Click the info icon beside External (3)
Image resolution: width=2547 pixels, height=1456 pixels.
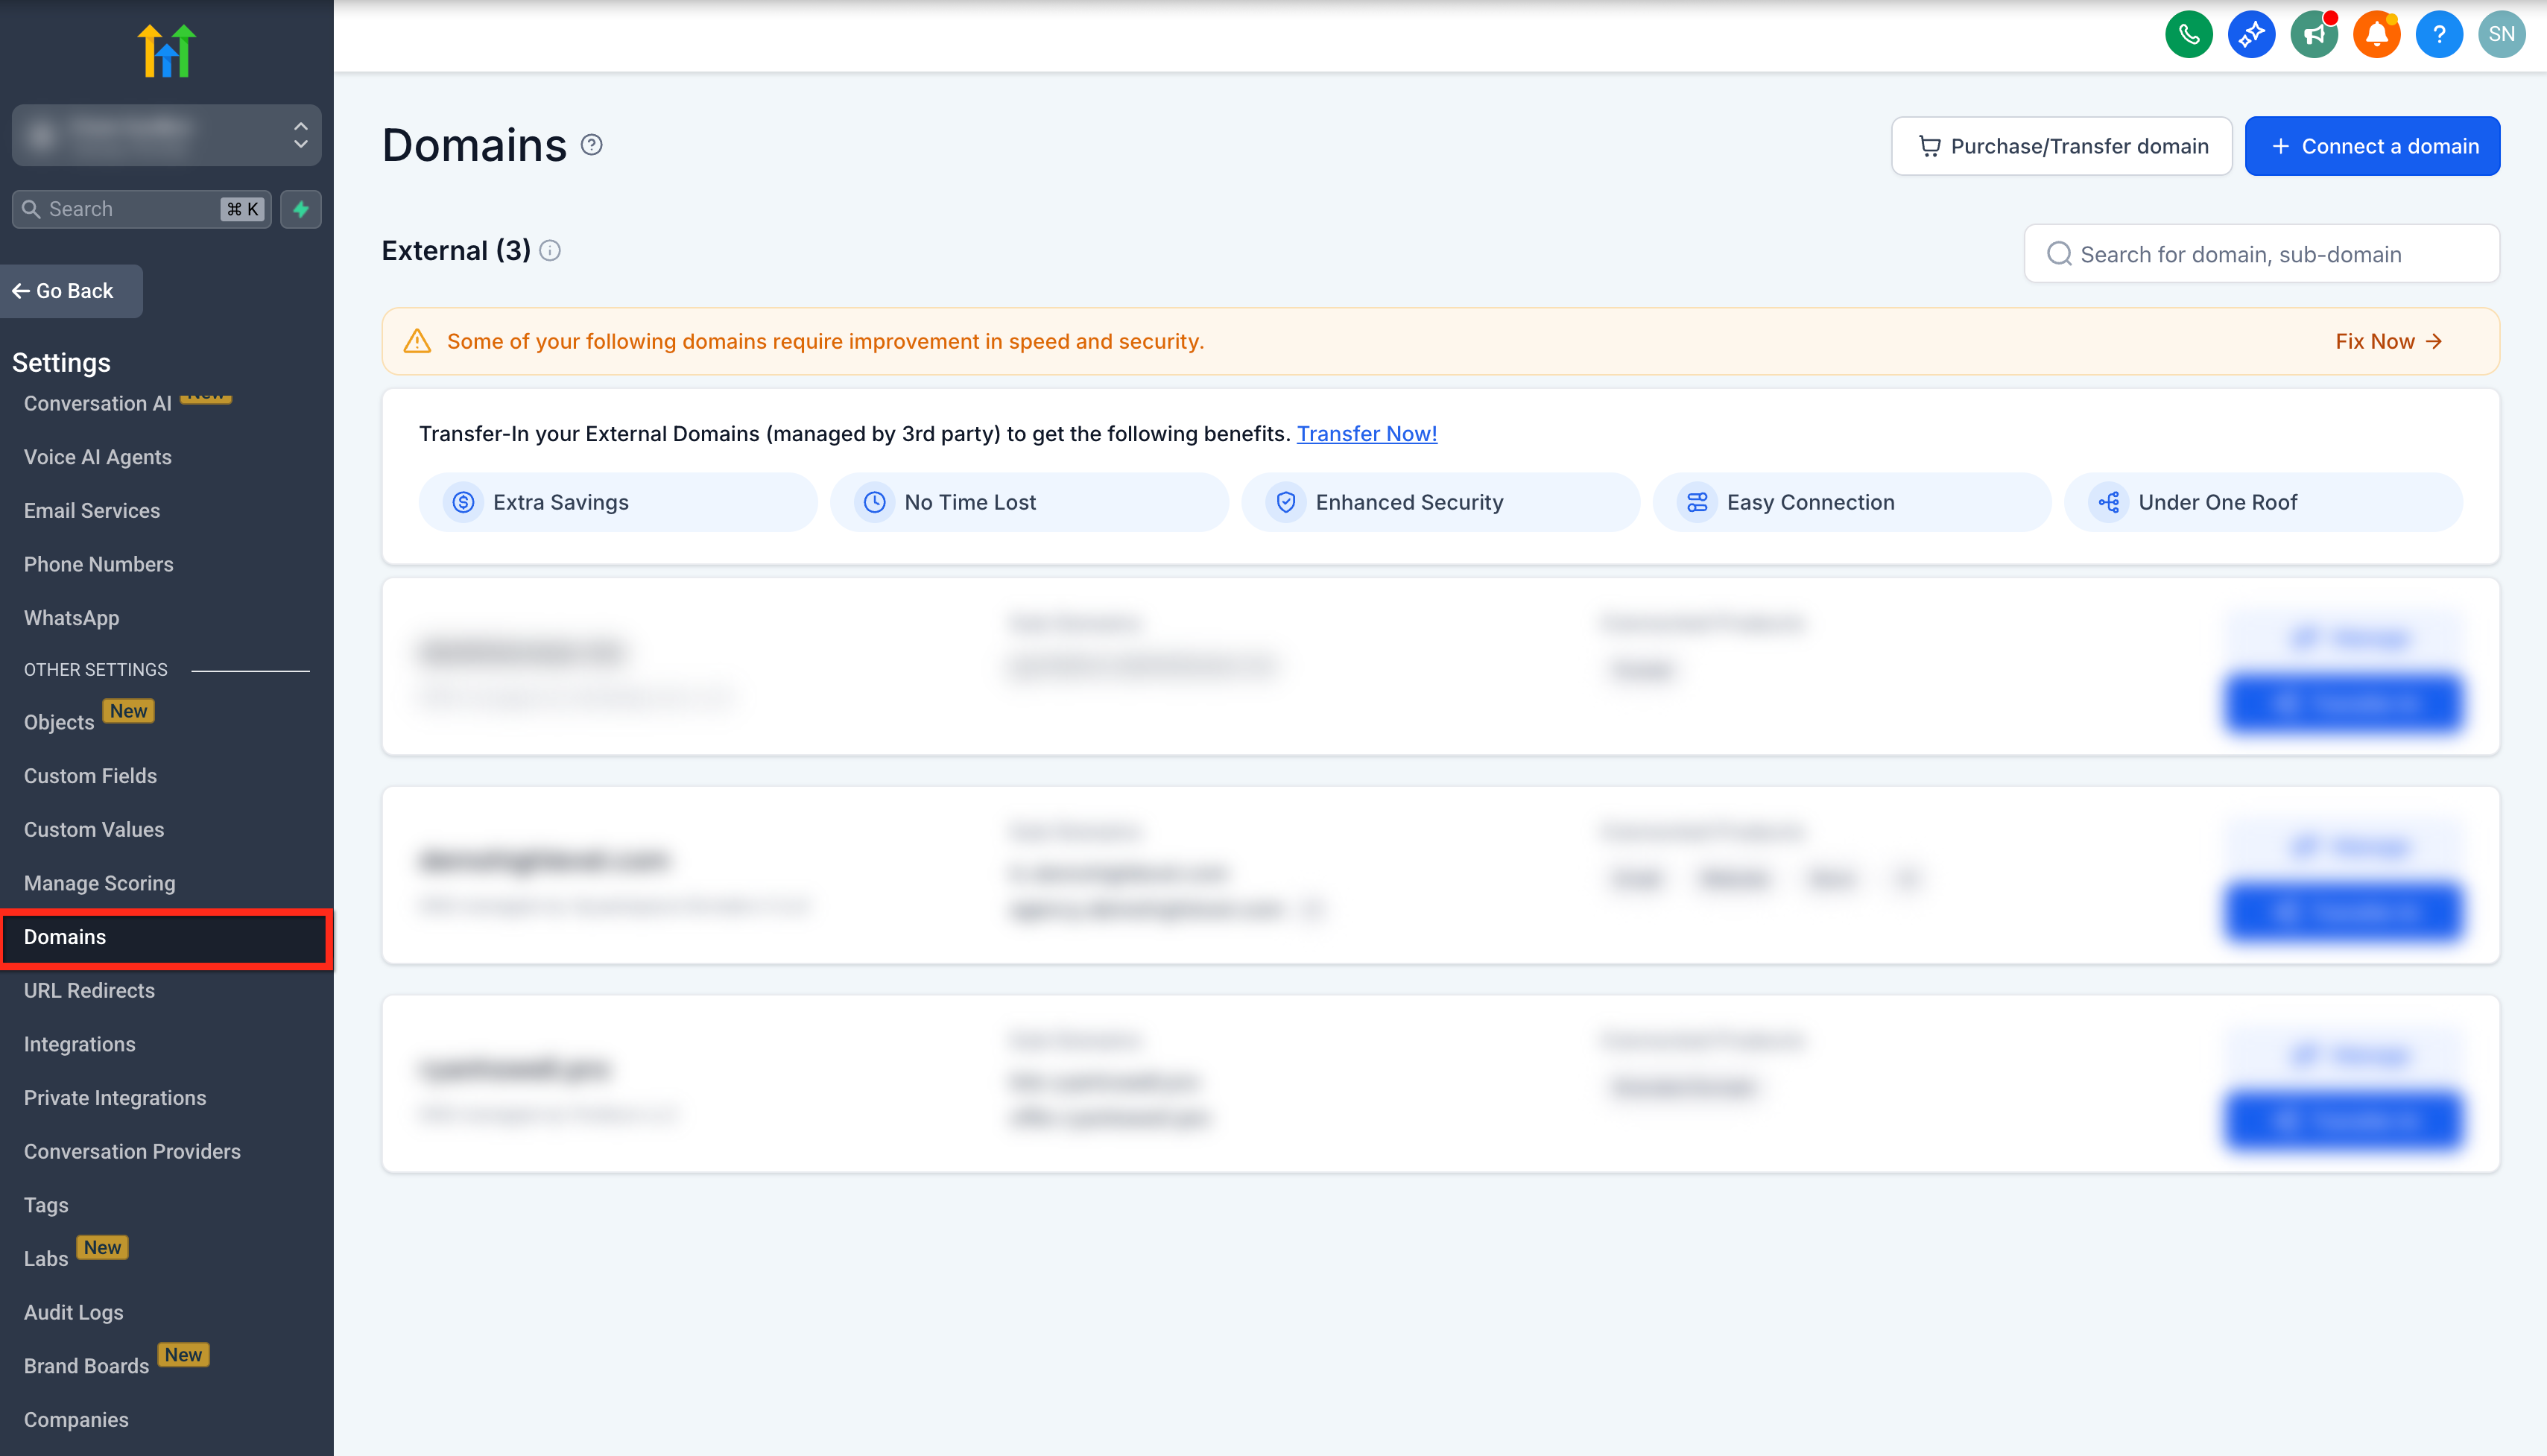(x=550, y=251)
